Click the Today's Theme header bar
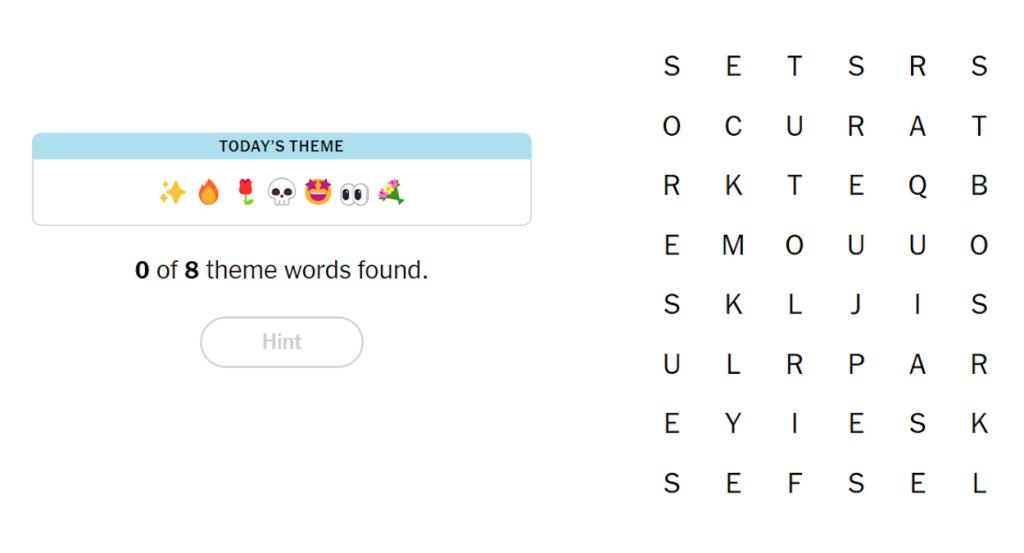Image resolution: width=1024 pixels, height=553 pixels. 281,146
